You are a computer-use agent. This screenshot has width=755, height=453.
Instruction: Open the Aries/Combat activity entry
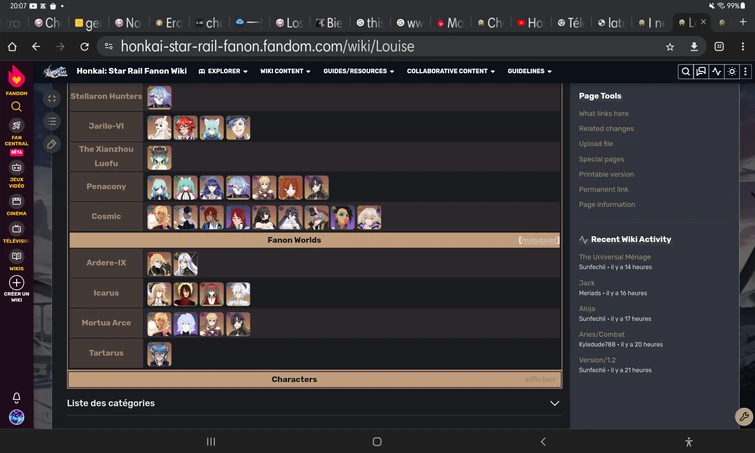601,334
